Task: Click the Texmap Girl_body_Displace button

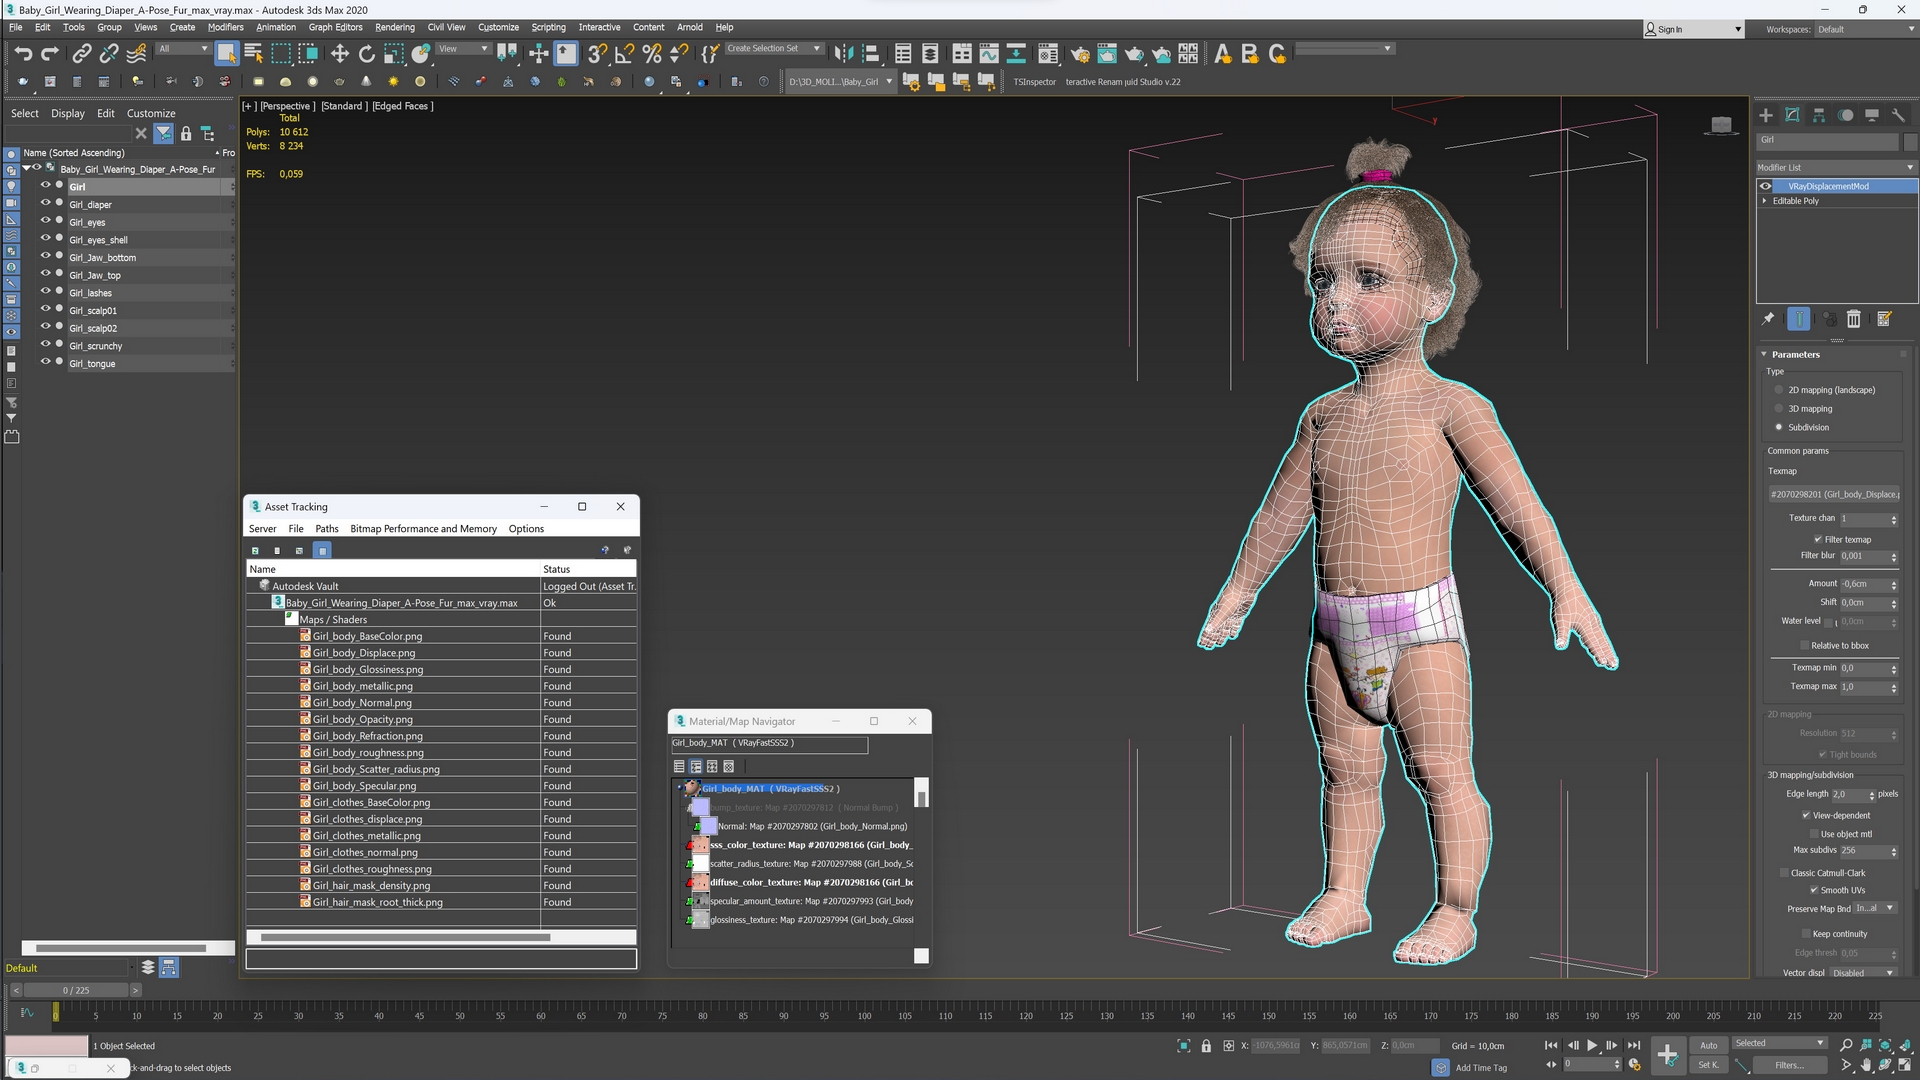Action: (x=1834, y=495)
